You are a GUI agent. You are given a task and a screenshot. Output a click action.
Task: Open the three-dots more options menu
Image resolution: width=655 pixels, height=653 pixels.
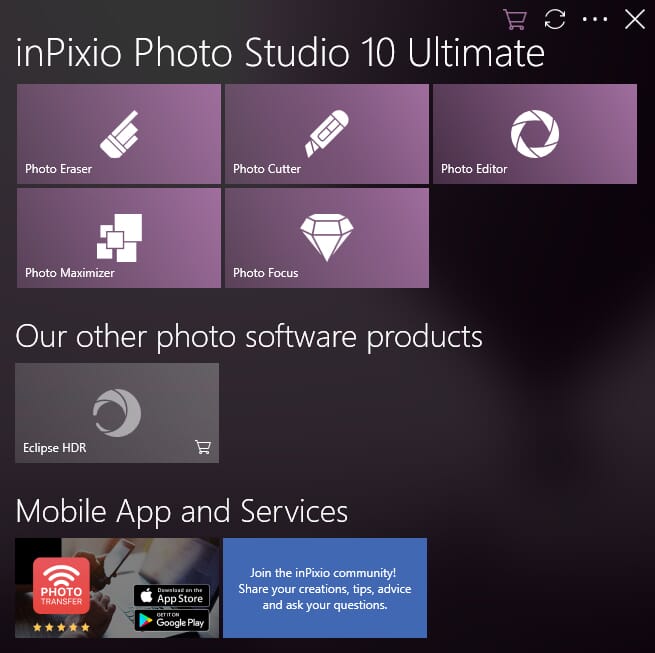pos(595,19)
